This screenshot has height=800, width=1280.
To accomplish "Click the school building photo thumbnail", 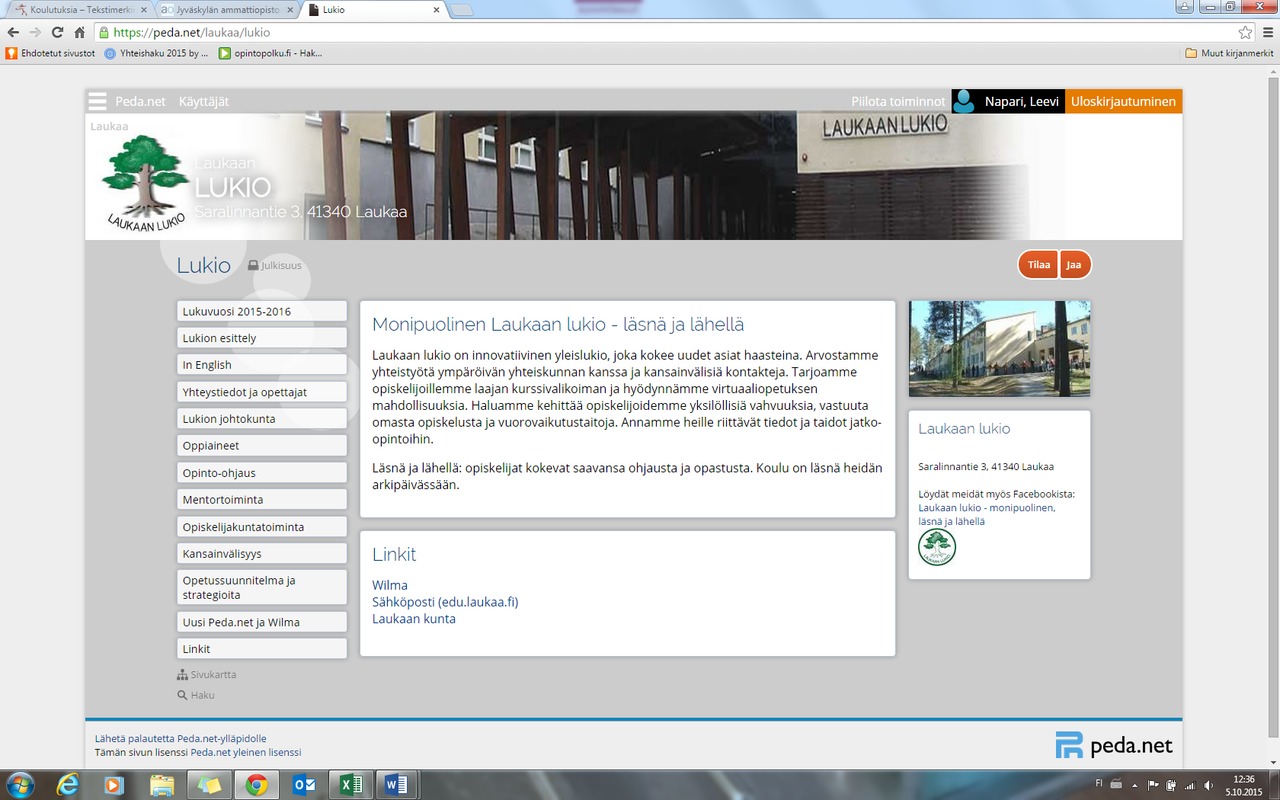I will tap(999, 349).
